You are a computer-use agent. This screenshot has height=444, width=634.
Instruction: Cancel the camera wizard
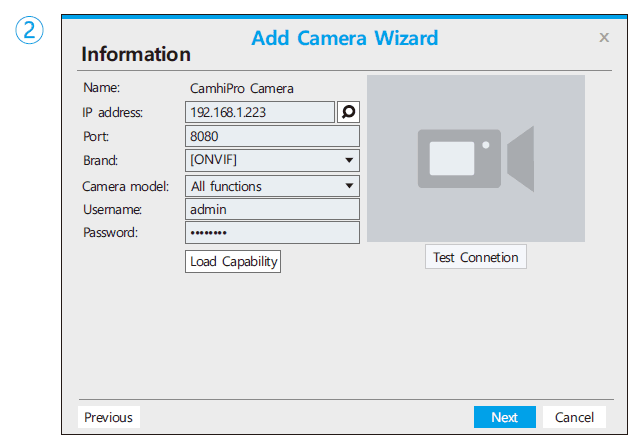[574, 417]
